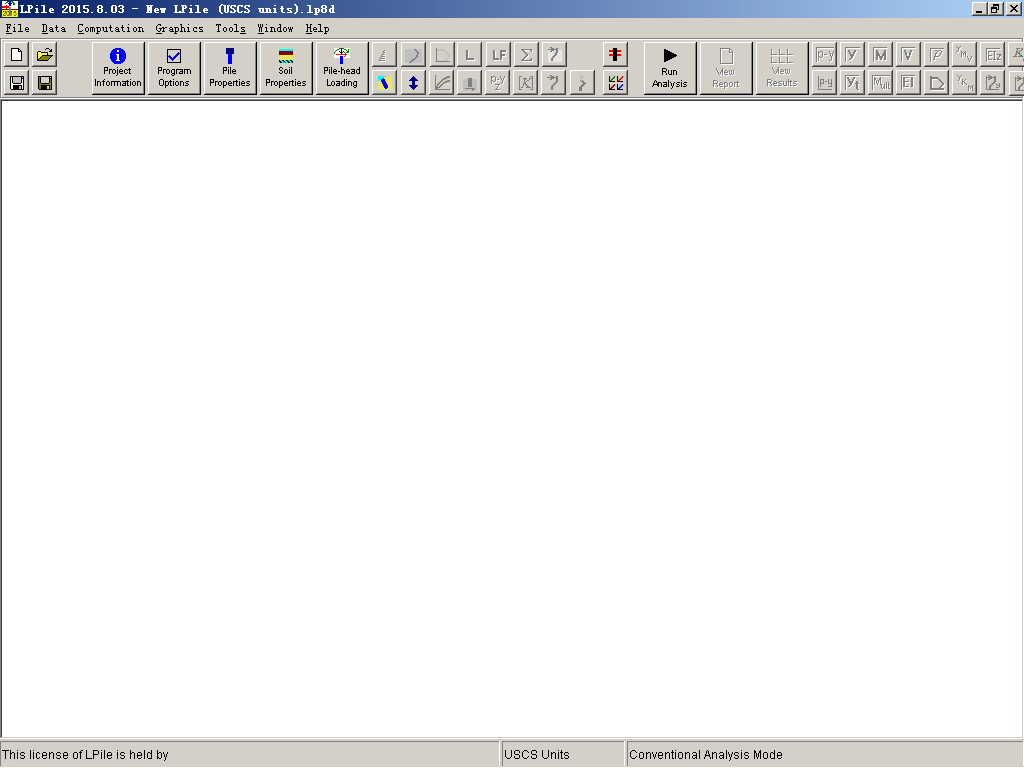Open the Help menu

point(317,29)
